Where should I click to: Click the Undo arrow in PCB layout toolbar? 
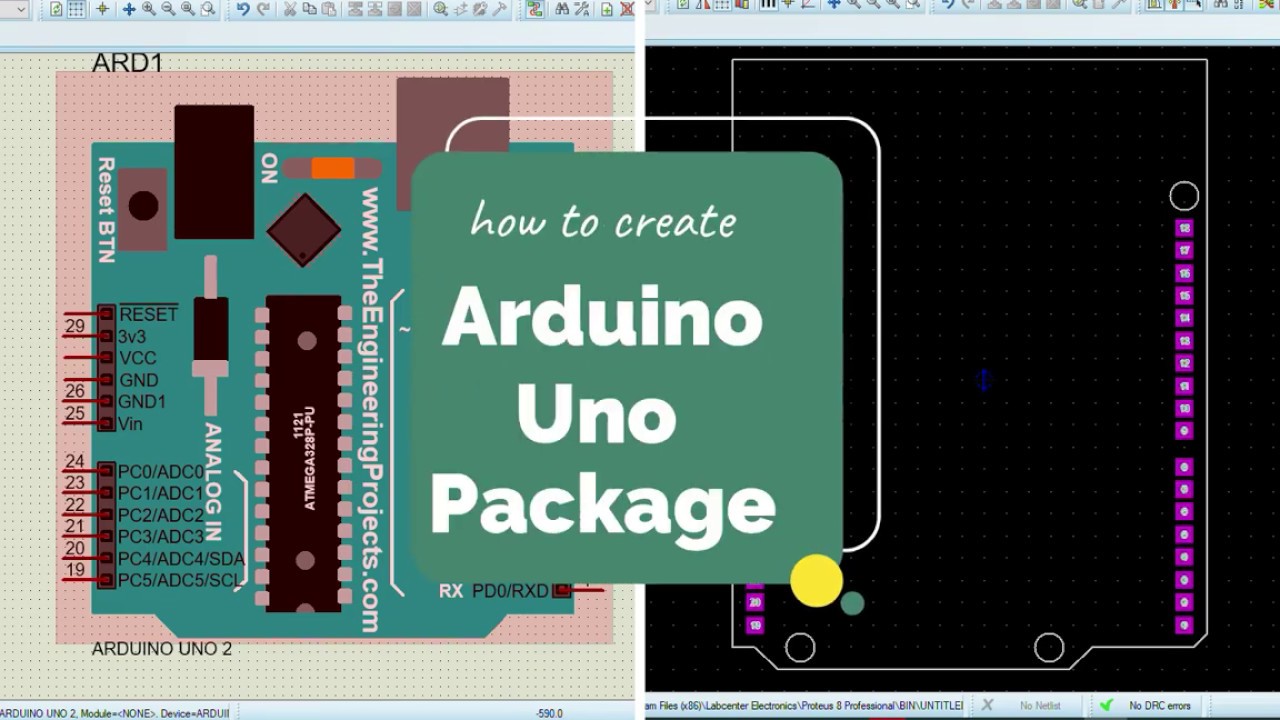click(949, 5)
